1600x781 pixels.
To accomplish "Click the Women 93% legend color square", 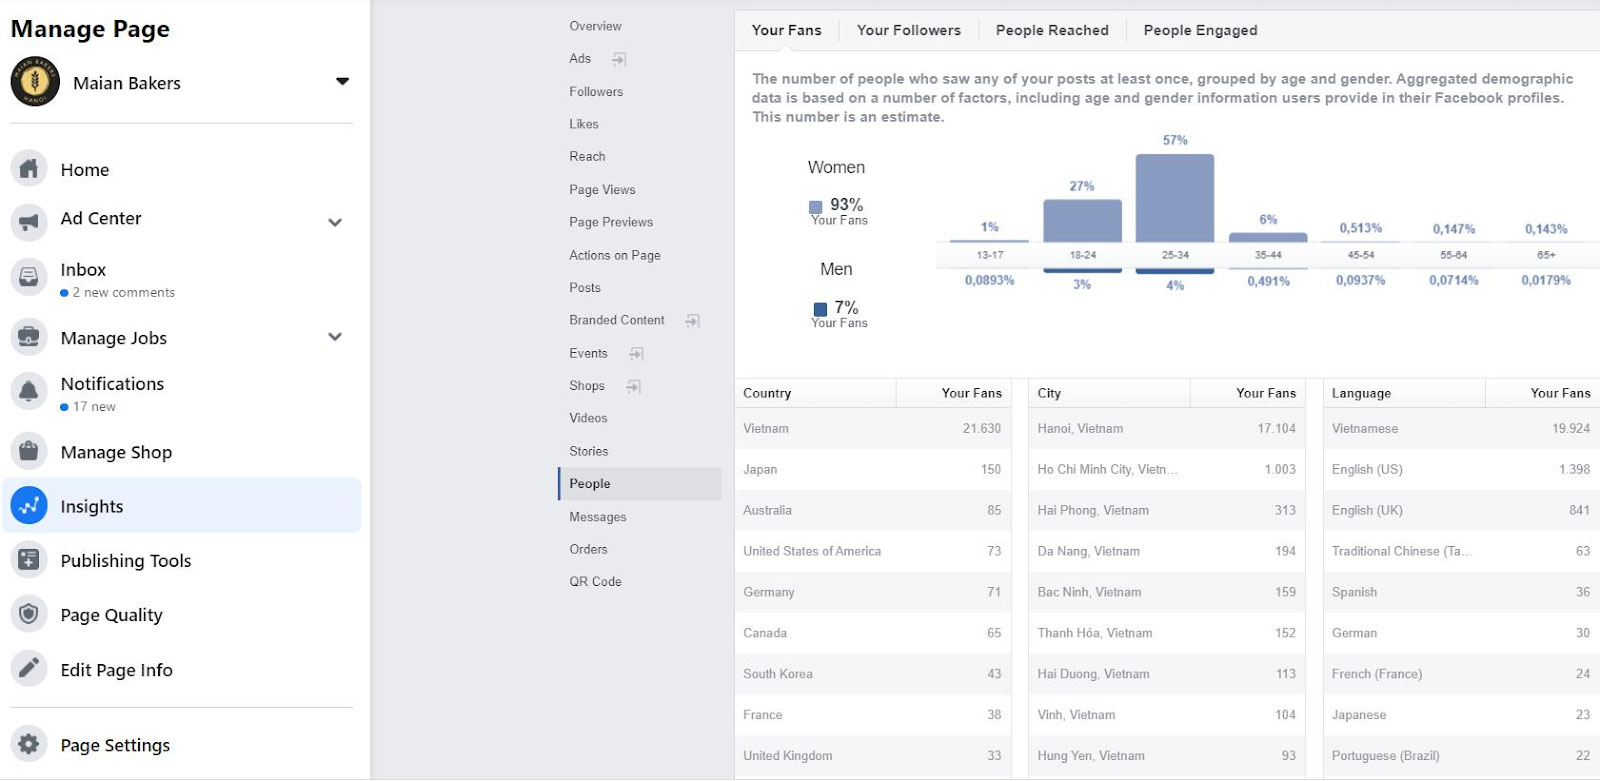I will (x=815, y=208).
